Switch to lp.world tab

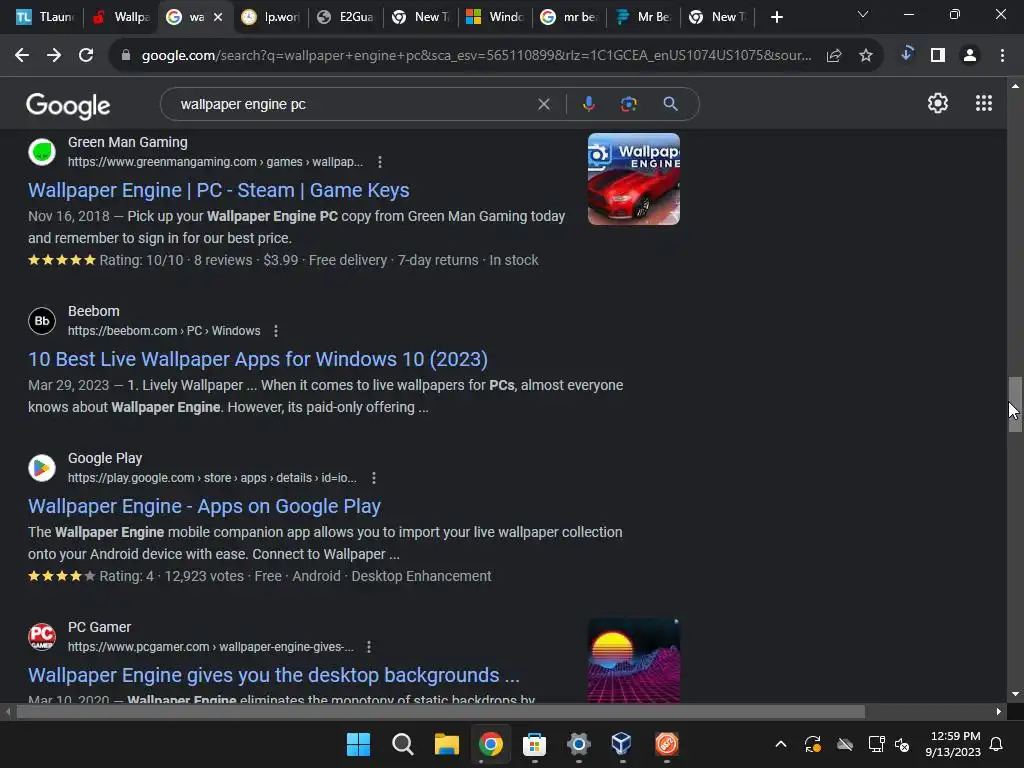tap(271, 17)
